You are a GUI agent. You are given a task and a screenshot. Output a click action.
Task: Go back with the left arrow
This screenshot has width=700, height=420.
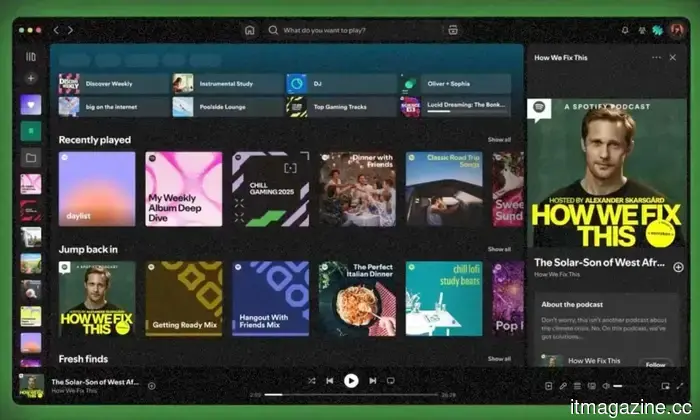coord(56,30)
